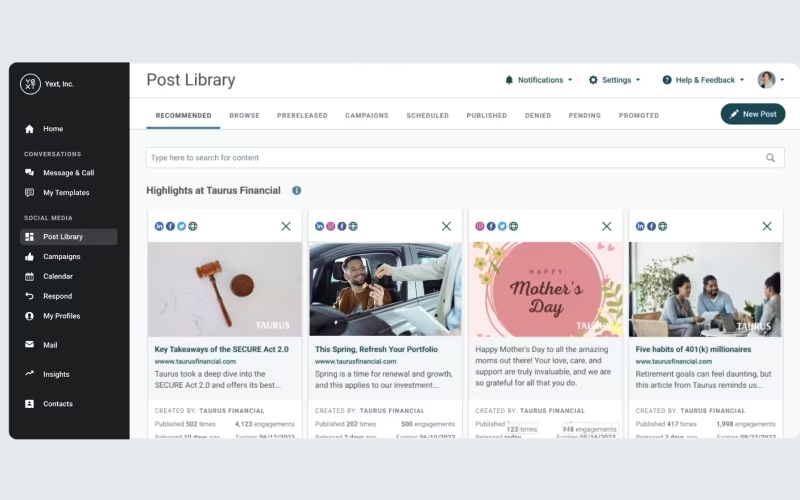Click 'Published 202 times' text

click(345, 424)
